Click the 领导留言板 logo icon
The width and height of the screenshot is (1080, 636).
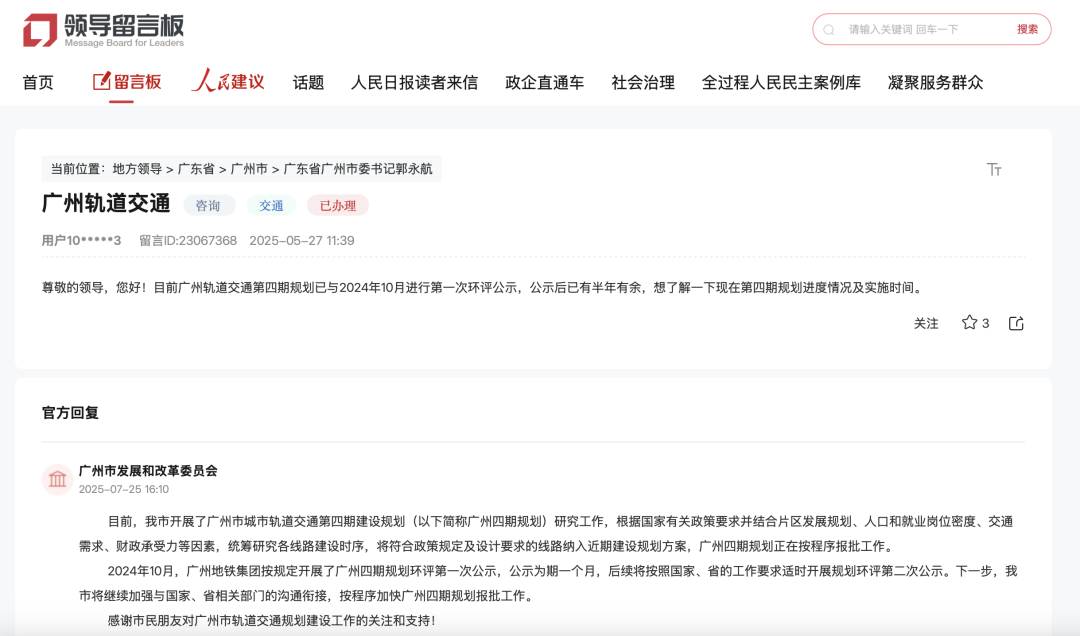point(38,28)
